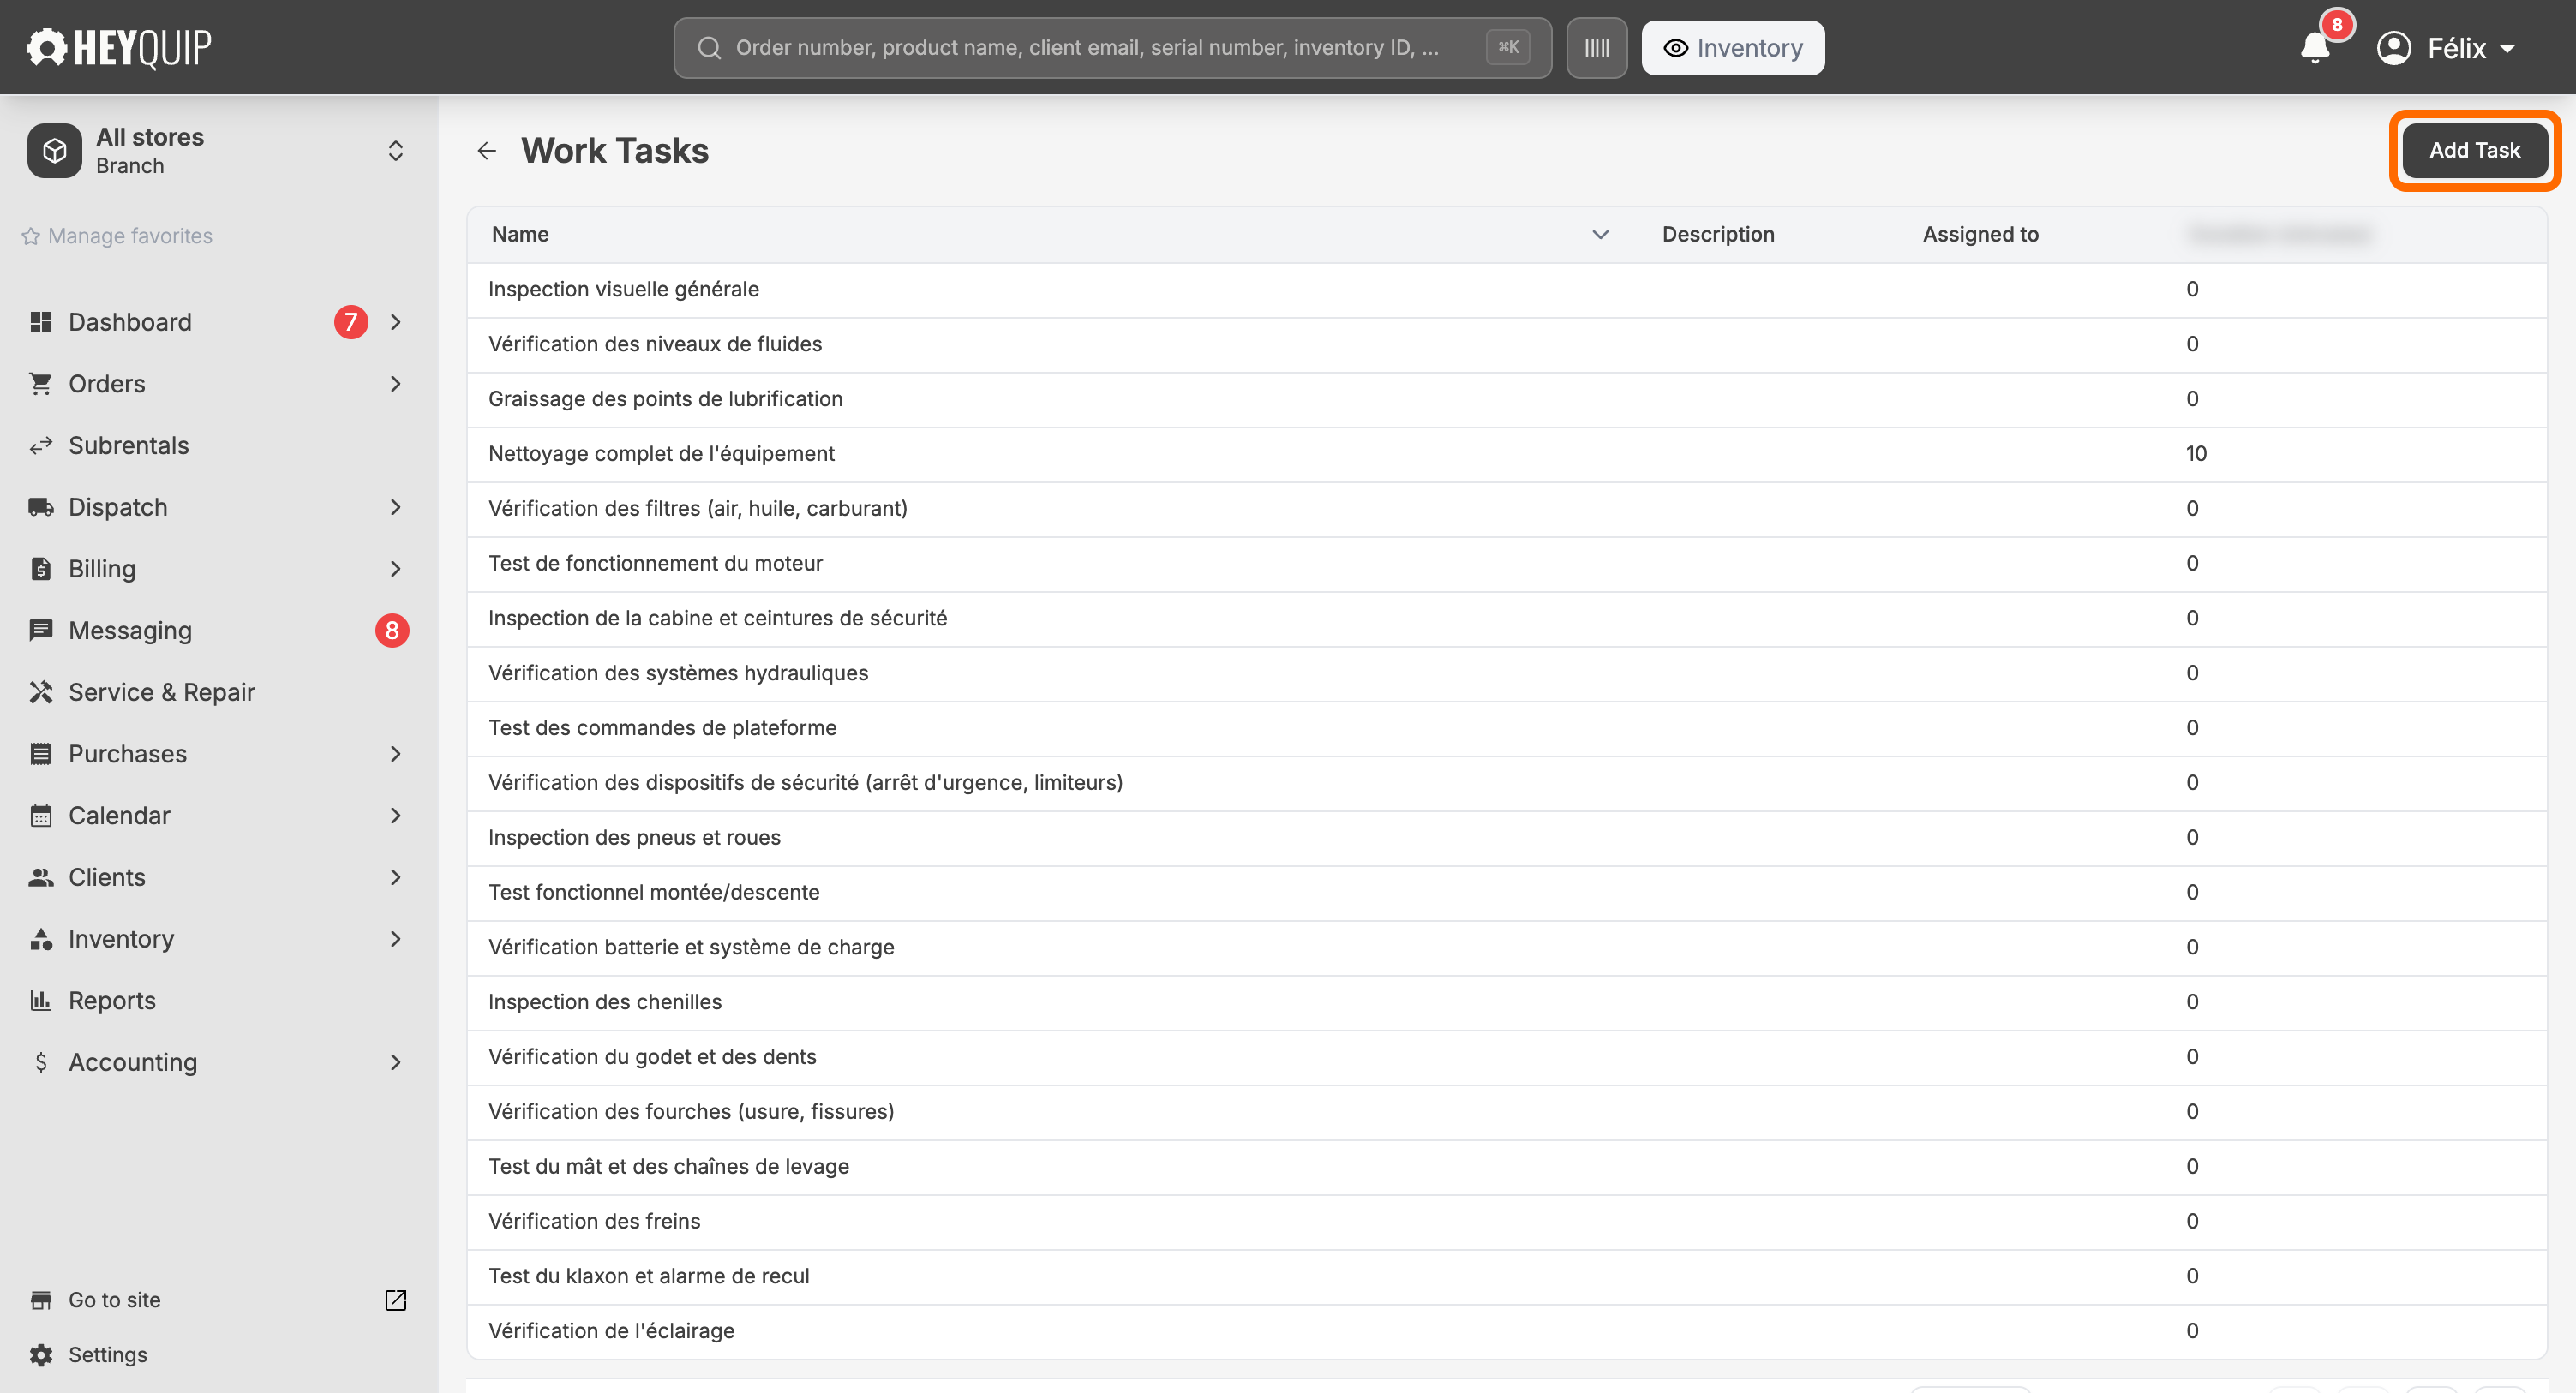This screenshot has height=1393, width=2576.
Task: Click the Subrentals arrows icon
Action: [x=41, y=446]
